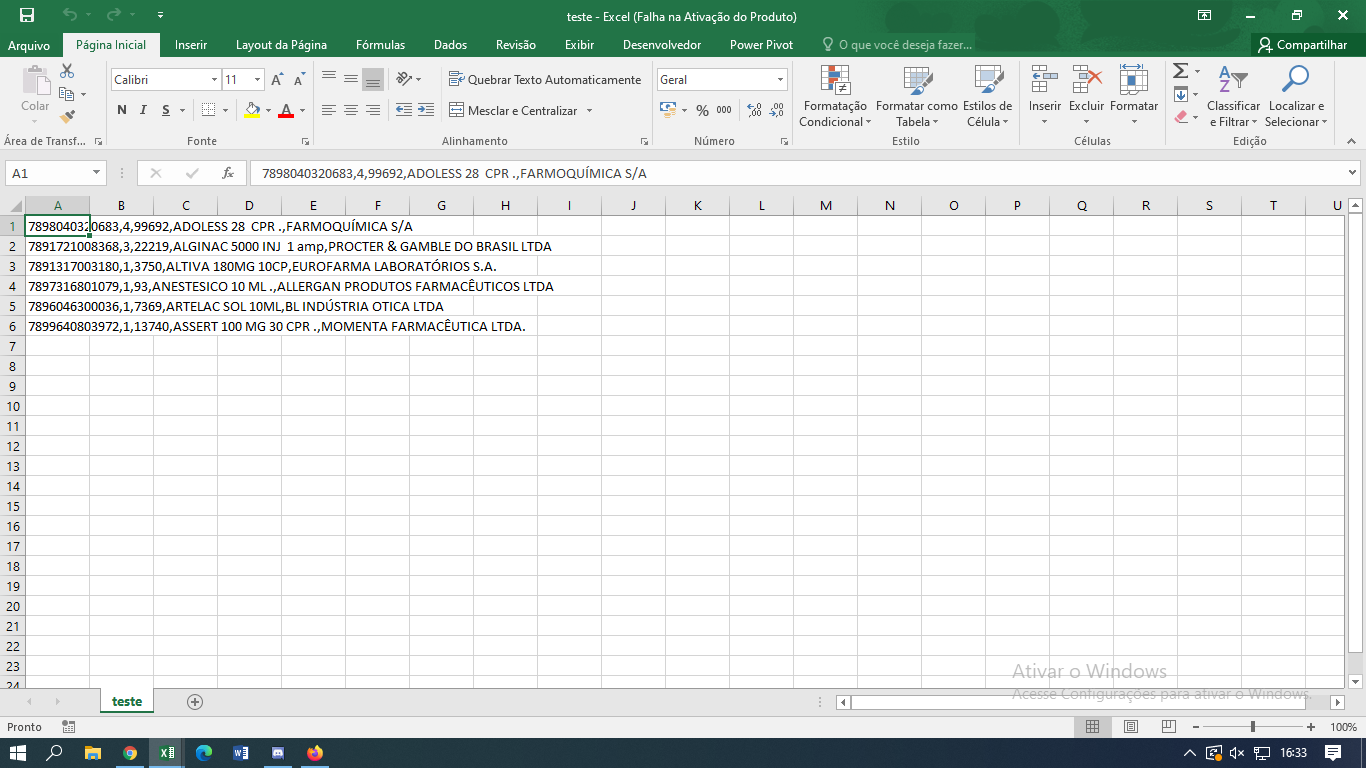Click the Cut scissors icon
Image resolution: width=1366 pixels, height=768 pixels.
click(67, 71)
